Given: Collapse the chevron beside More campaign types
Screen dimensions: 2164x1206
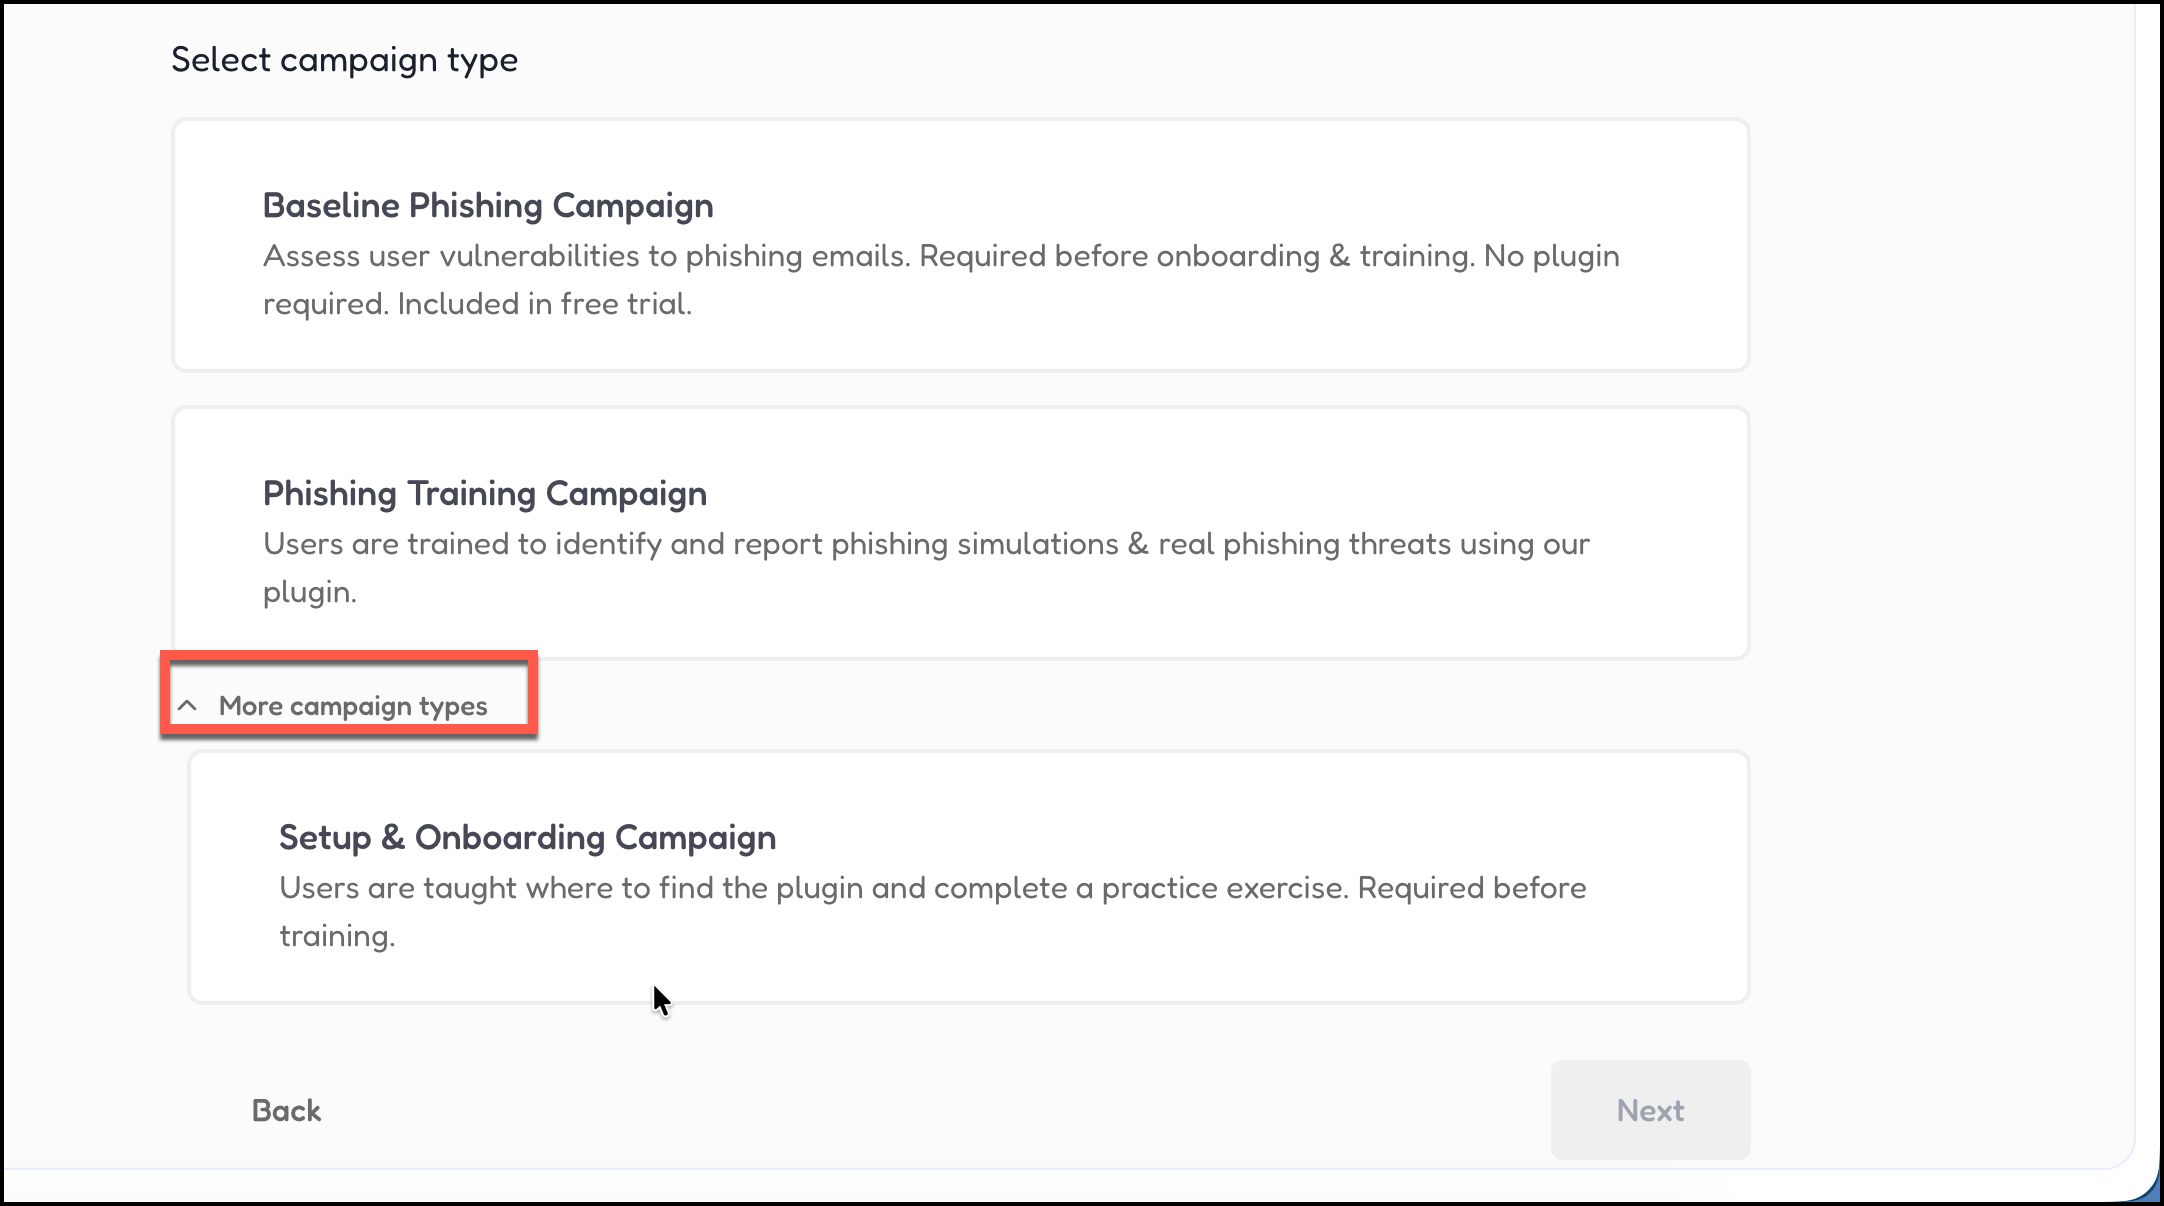Looking at the screenshot, I should pyautogui.click(x=187, y=706).
